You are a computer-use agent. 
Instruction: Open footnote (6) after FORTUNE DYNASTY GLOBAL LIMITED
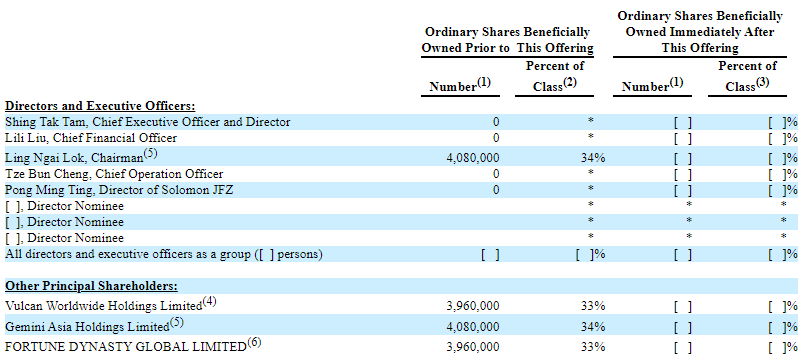(254, 342)
